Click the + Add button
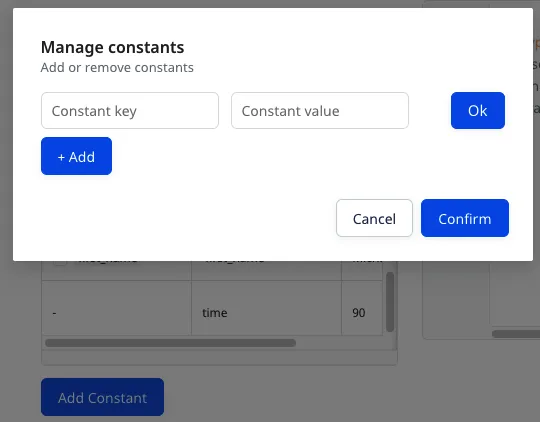Image resolution: width=540 pixels, height=422 pixels. coord(76,156)
